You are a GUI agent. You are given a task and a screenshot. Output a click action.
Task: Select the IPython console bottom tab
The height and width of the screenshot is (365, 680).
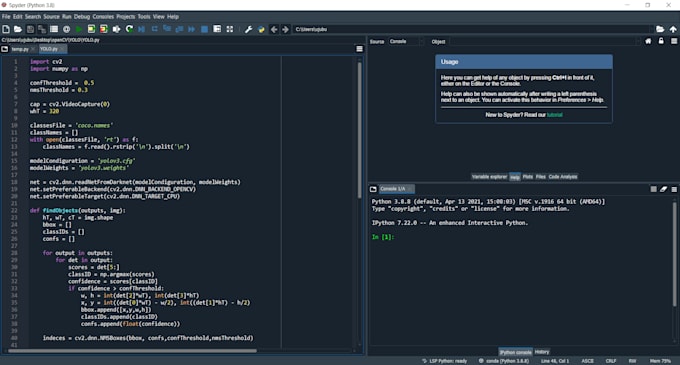(515, 352)
